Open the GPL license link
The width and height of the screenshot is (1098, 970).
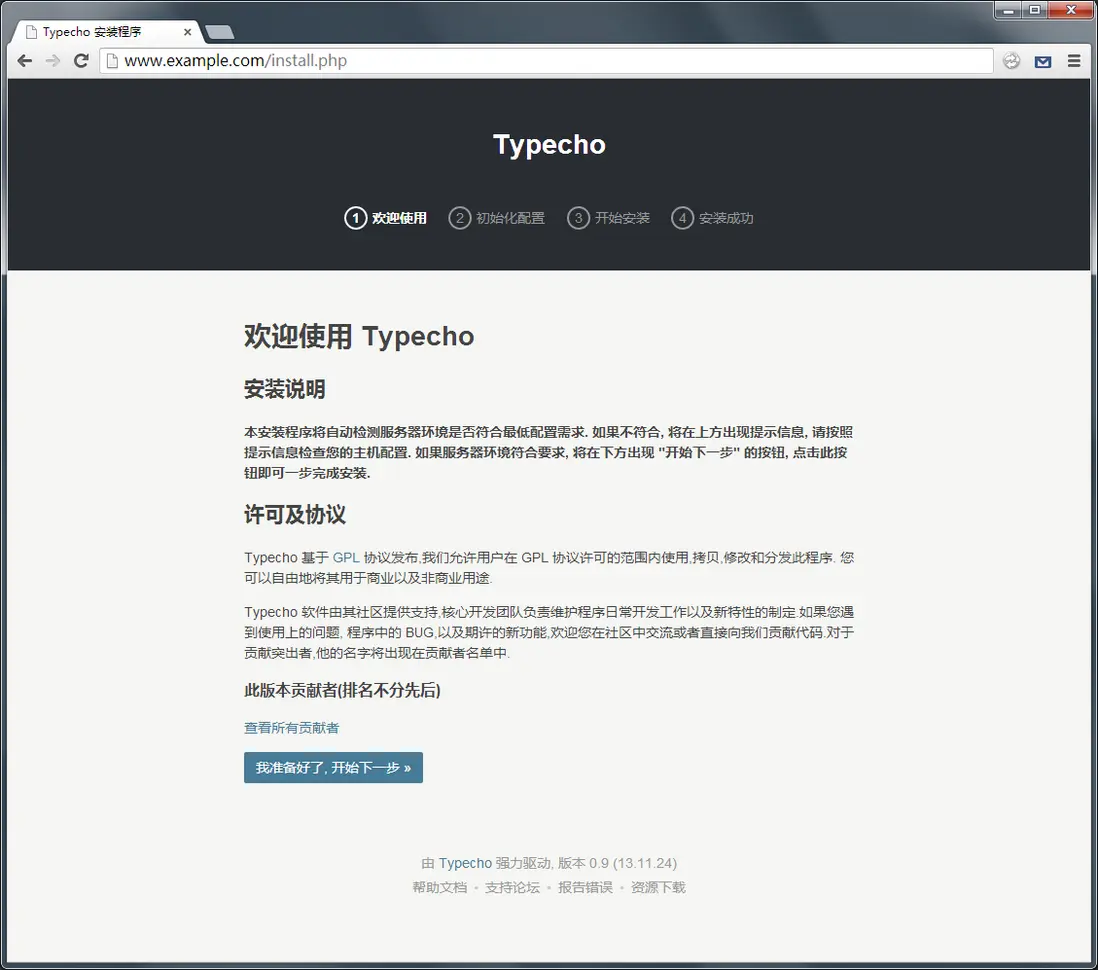pyautogui.click(x=345, y=557)
